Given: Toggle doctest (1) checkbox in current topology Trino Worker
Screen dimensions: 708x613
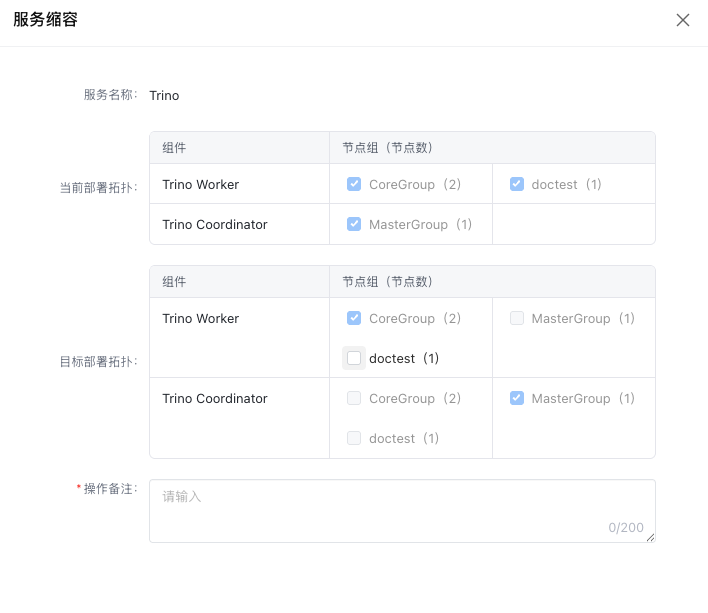Looking at the screenshot, I should click(x=517, y=184).
